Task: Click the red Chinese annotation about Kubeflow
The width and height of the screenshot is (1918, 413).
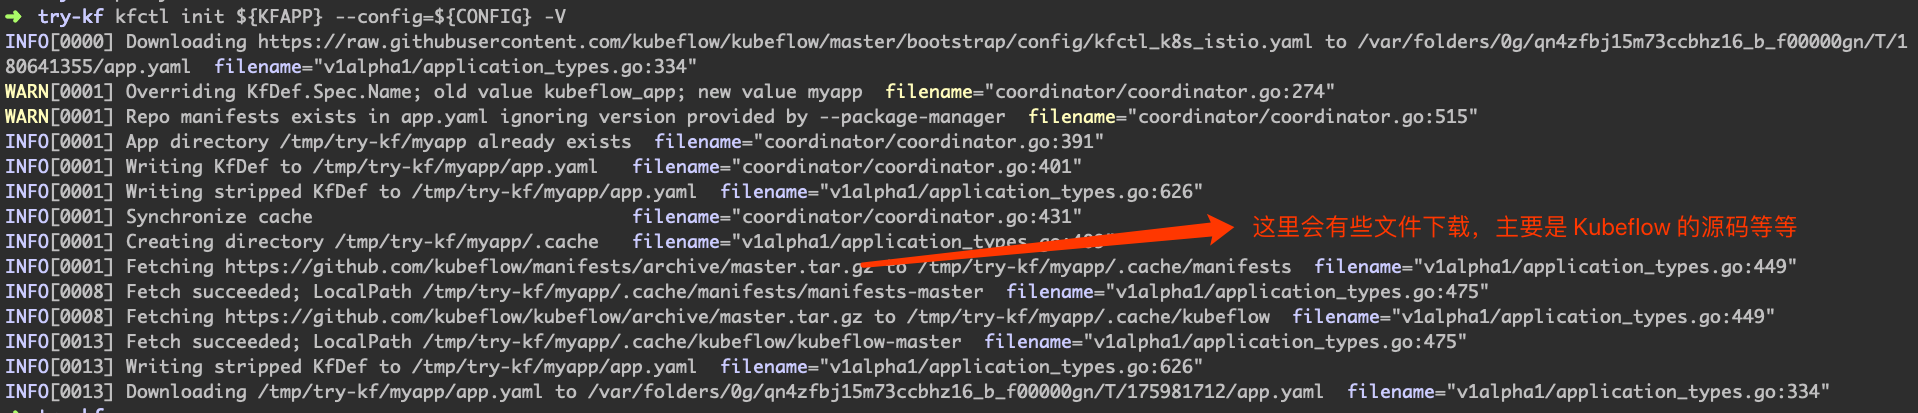Action: point(1524,228)
